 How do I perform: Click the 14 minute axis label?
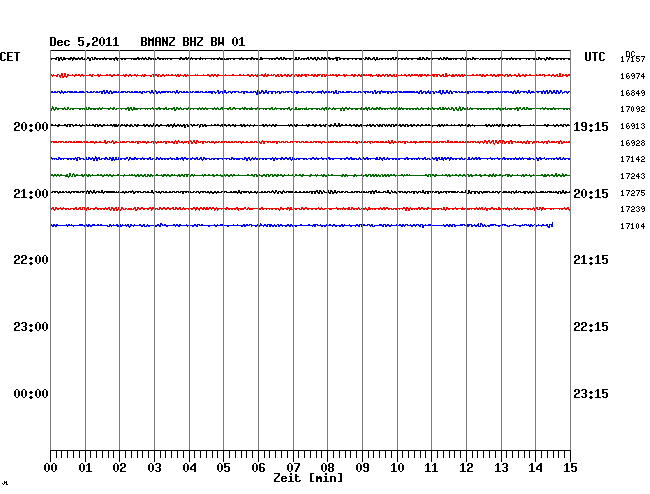click(535, 468)
